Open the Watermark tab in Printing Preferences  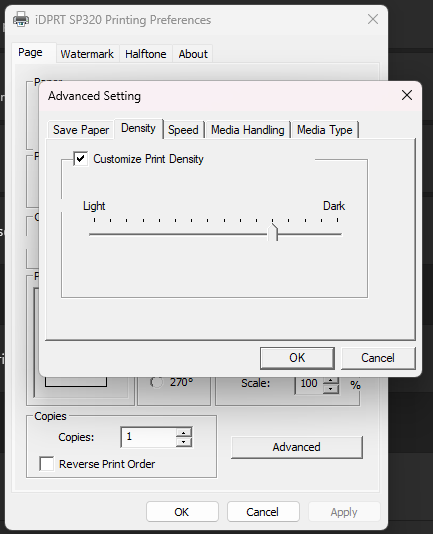87,54
